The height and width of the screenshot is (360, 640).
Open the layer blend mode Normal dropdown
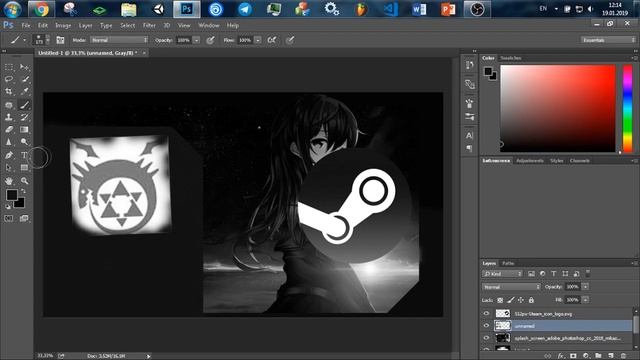tap(511, 287)
